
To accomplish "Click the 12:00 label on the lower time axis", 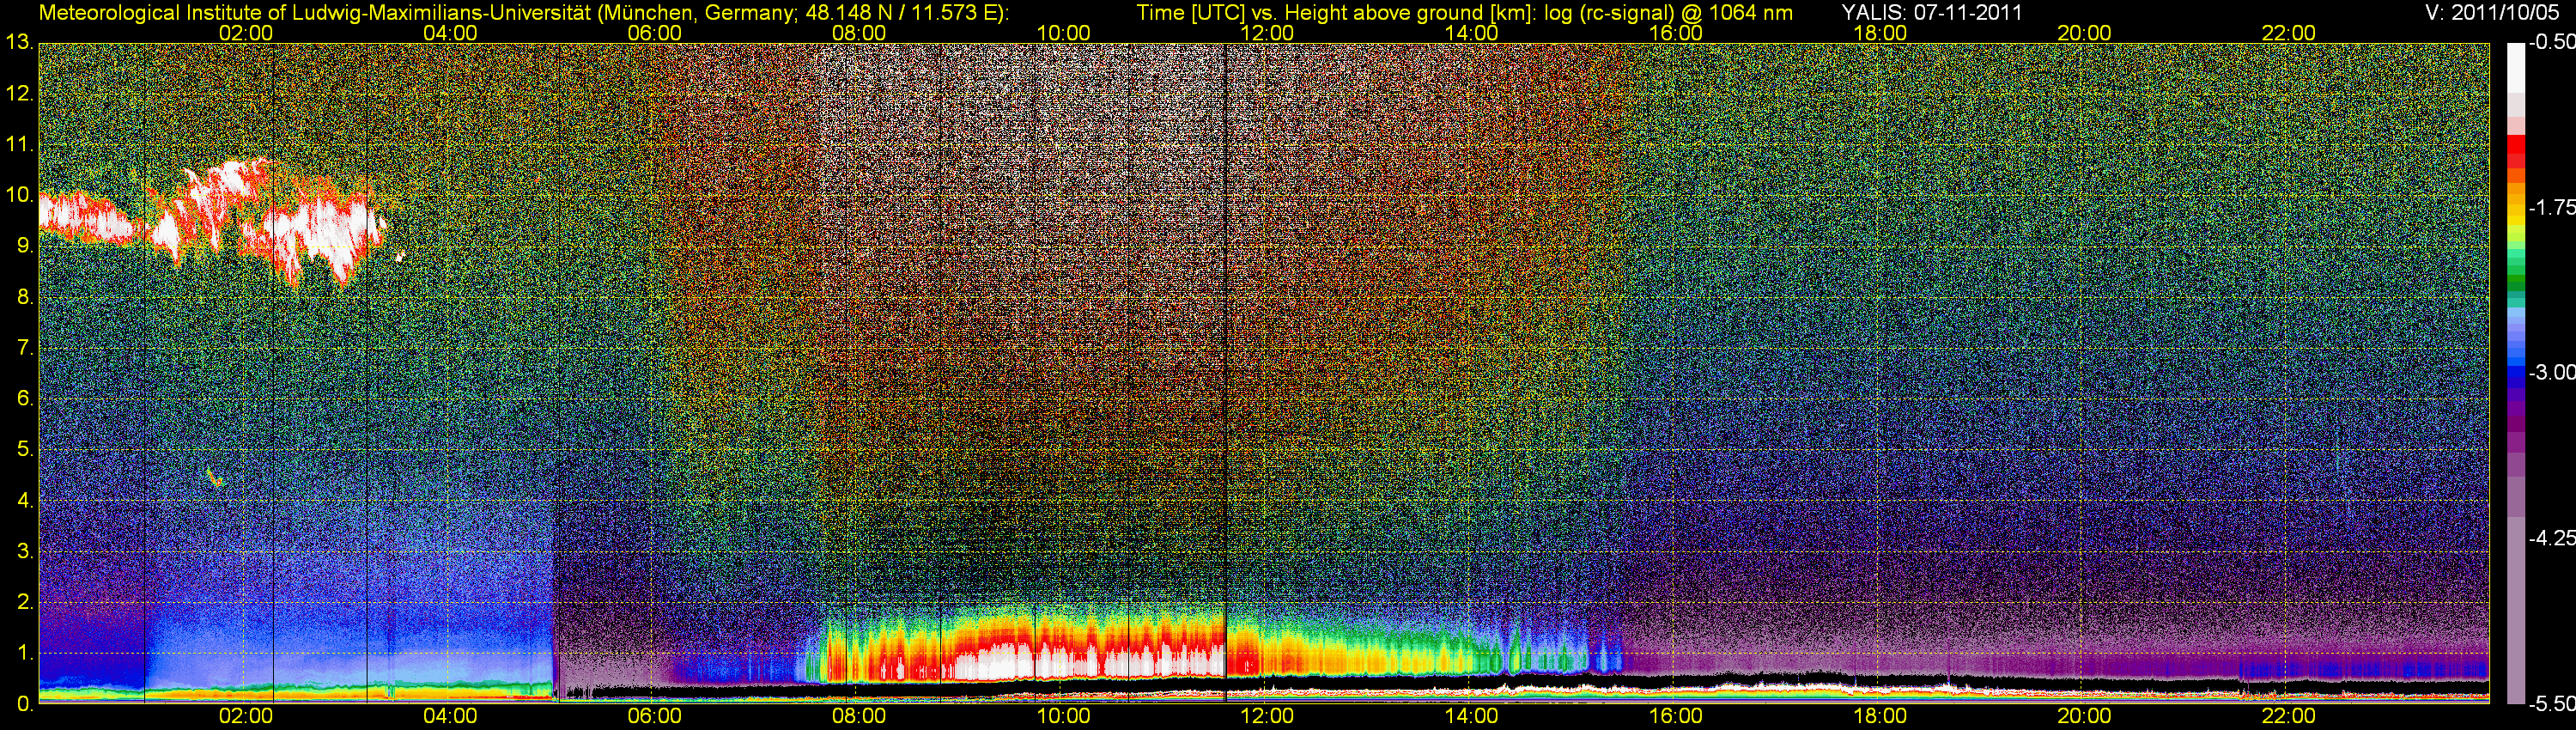I will pos(1267,716).
